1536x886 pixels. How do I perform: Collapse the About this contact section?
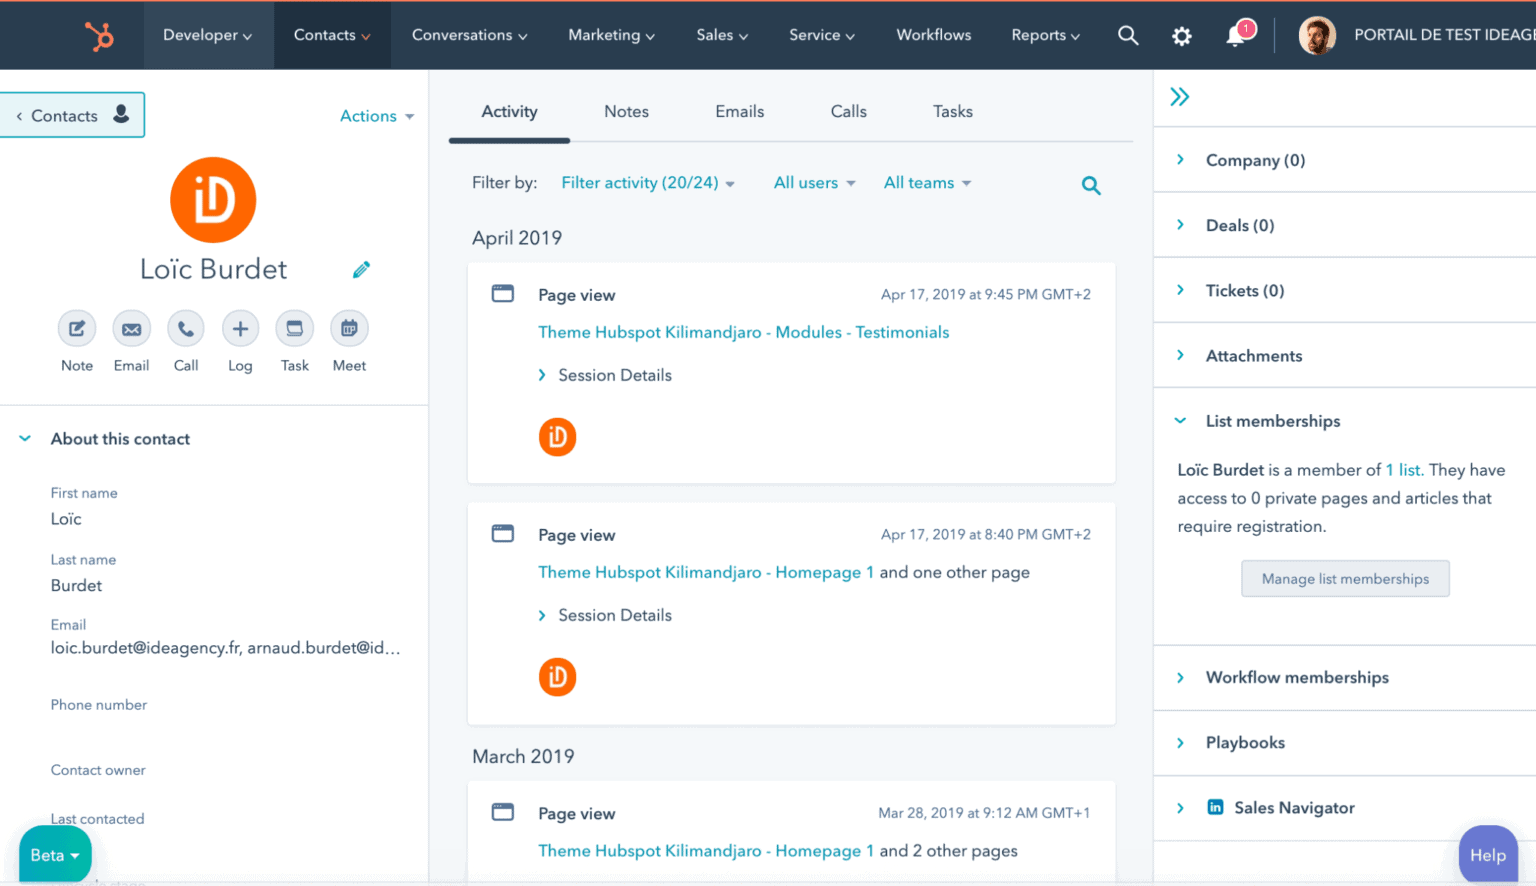[26, 439]
